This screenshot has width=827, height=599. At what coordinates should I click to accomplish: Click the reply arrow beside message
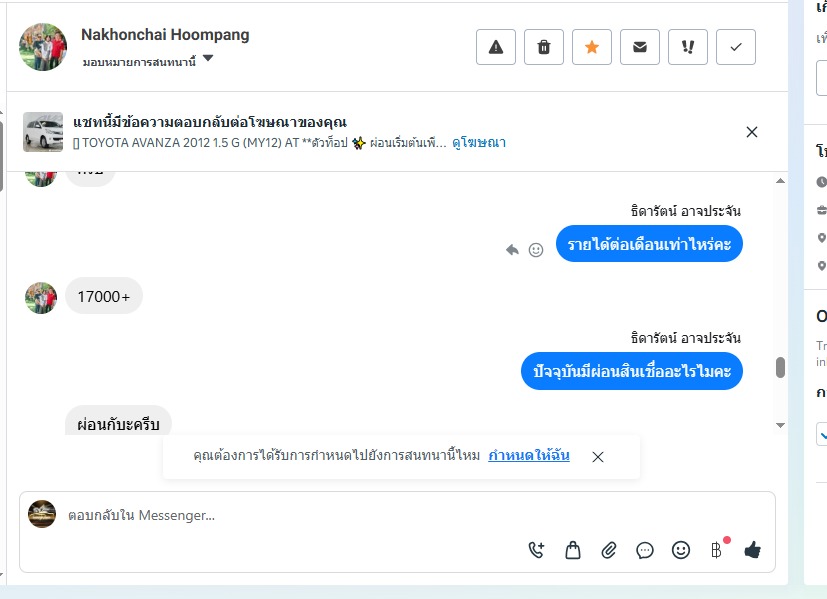point(513,250)
